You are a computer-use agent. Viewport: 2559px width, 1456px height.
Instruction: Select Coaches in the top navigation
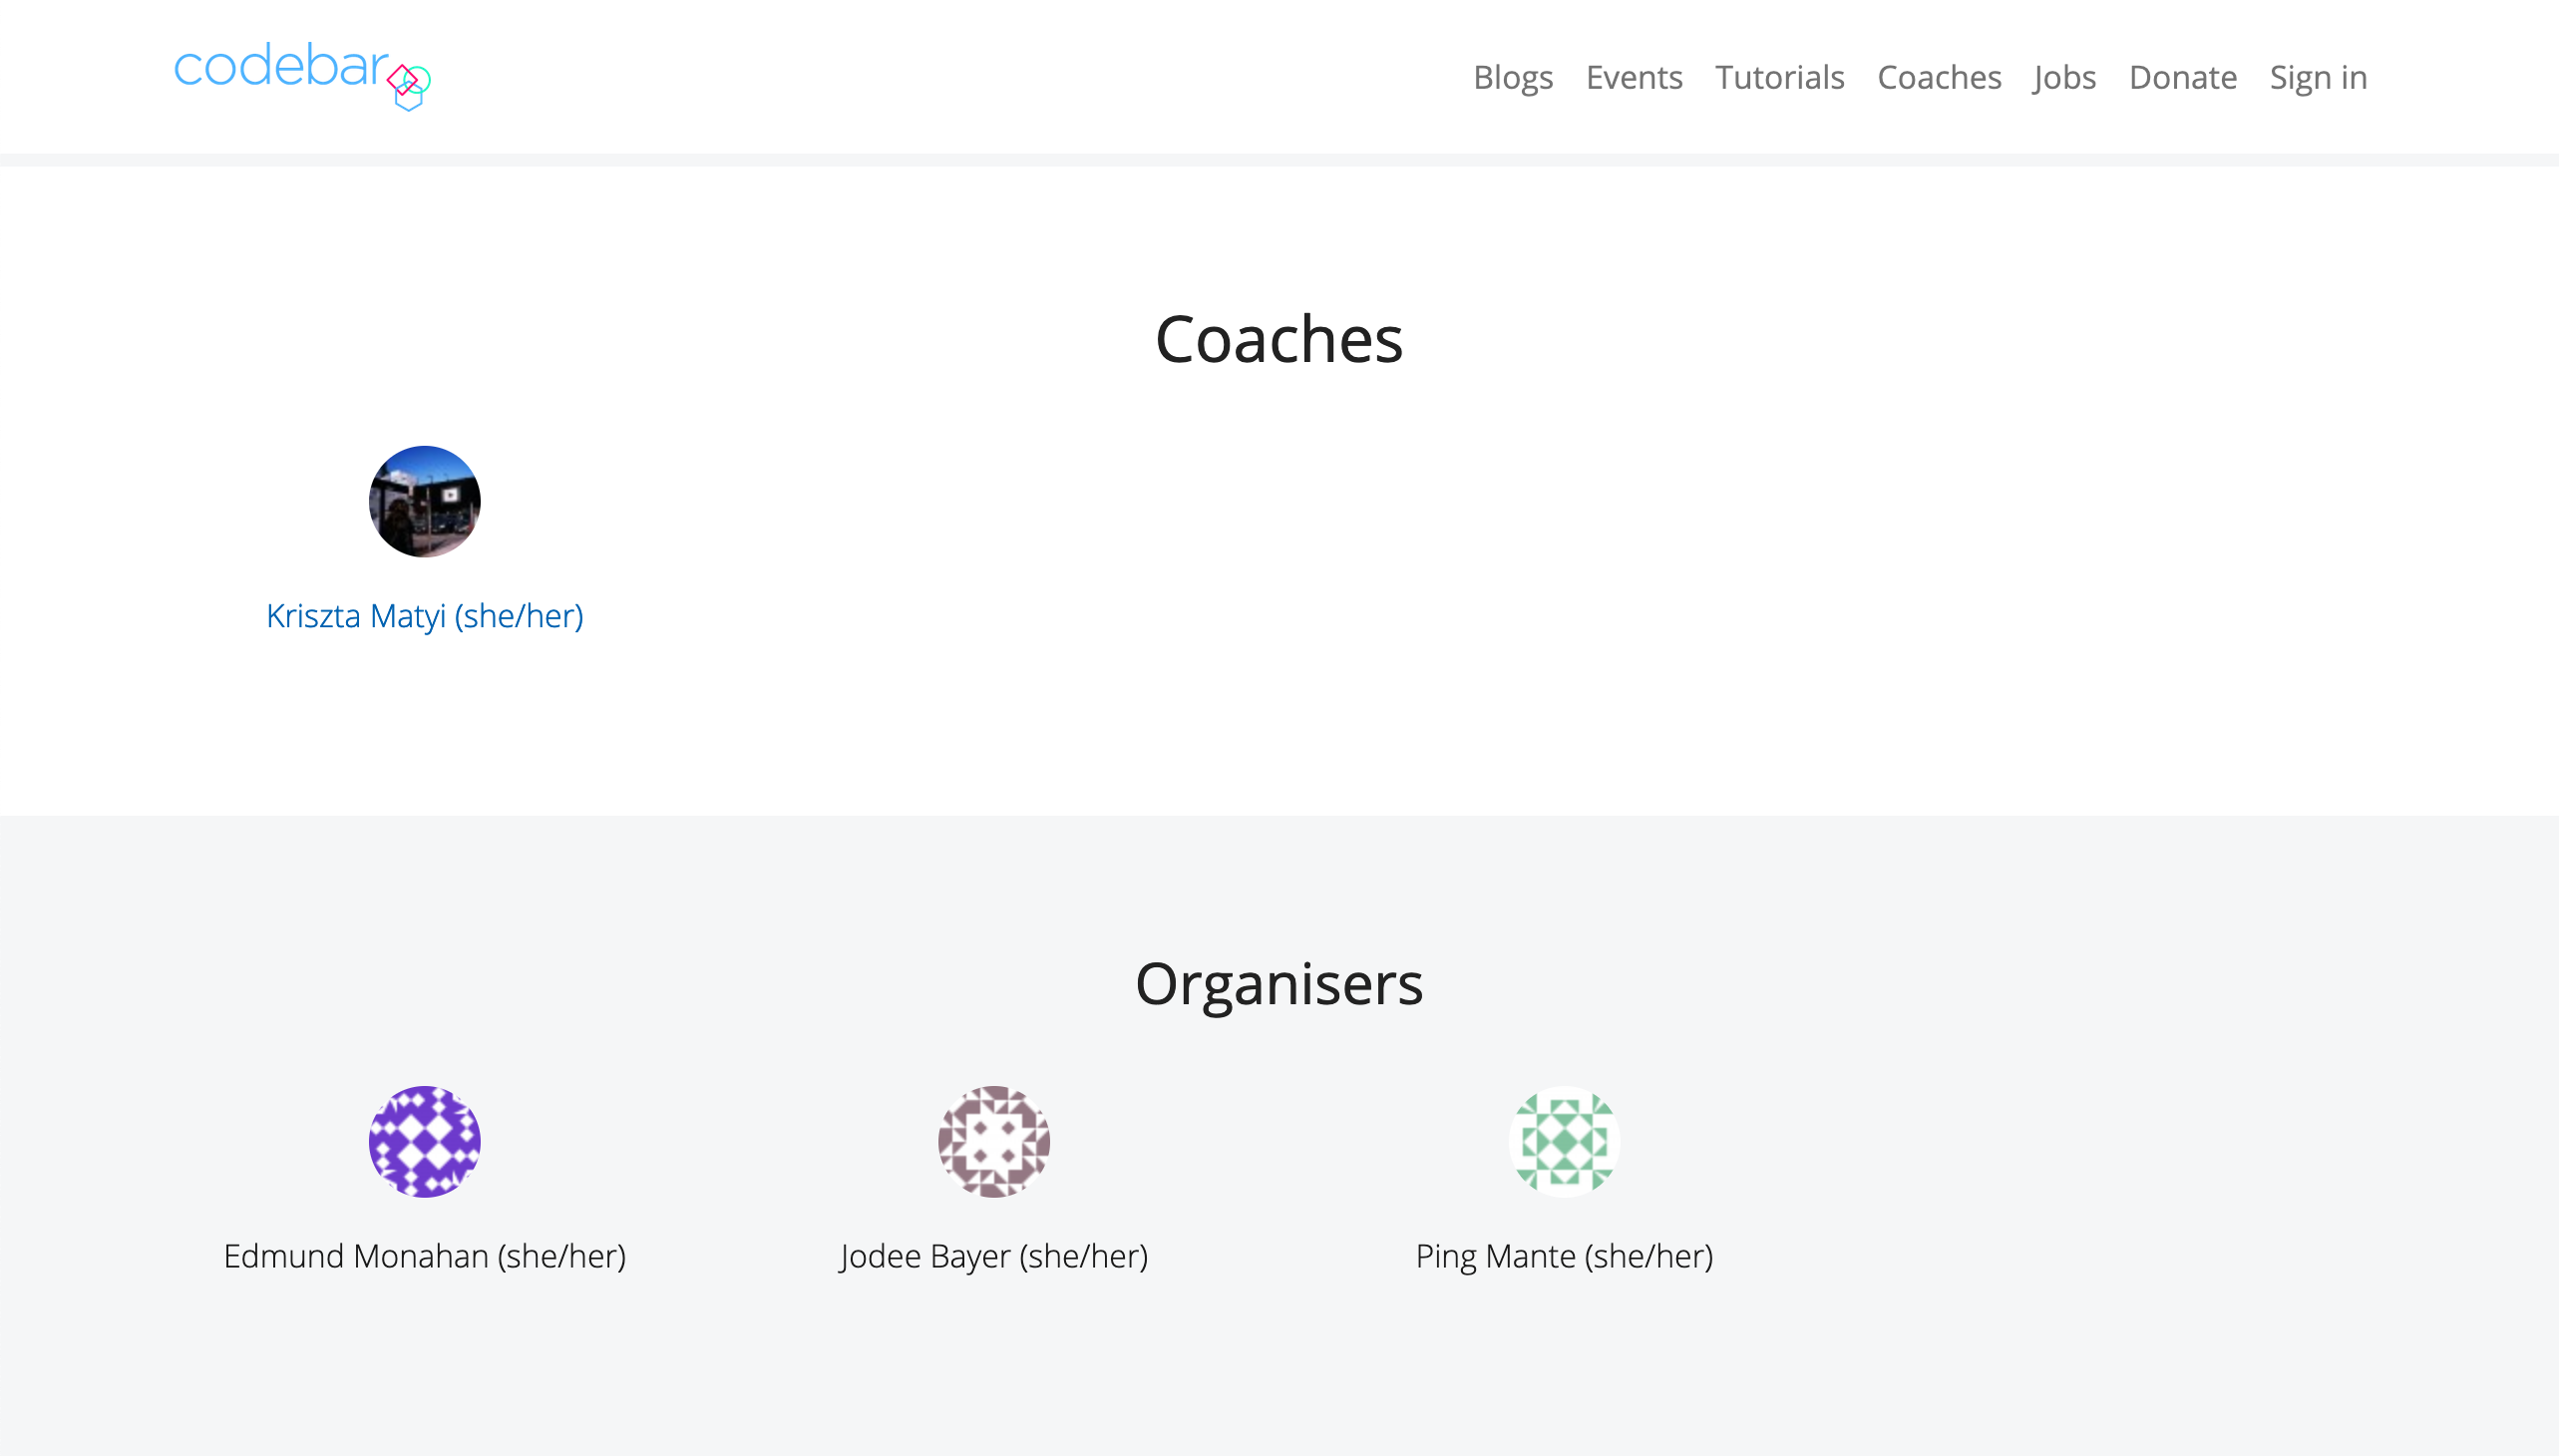pyautogui.click(x=1938, y=77)
